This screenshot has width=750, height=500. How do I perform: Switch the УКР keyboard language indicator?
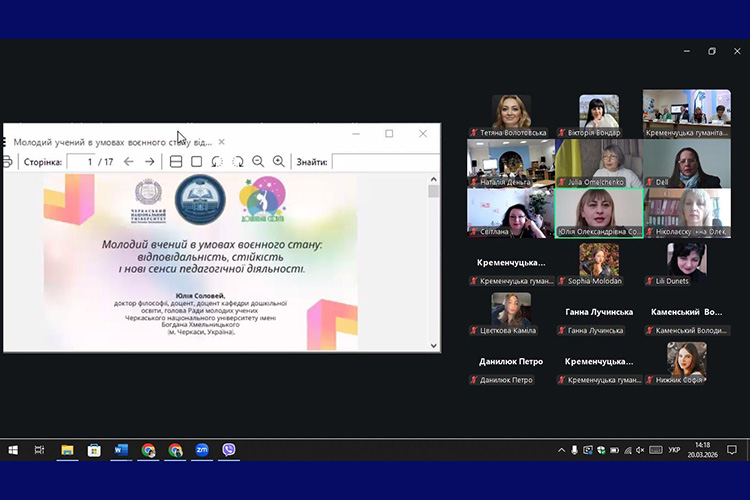[x=673, y=451]
